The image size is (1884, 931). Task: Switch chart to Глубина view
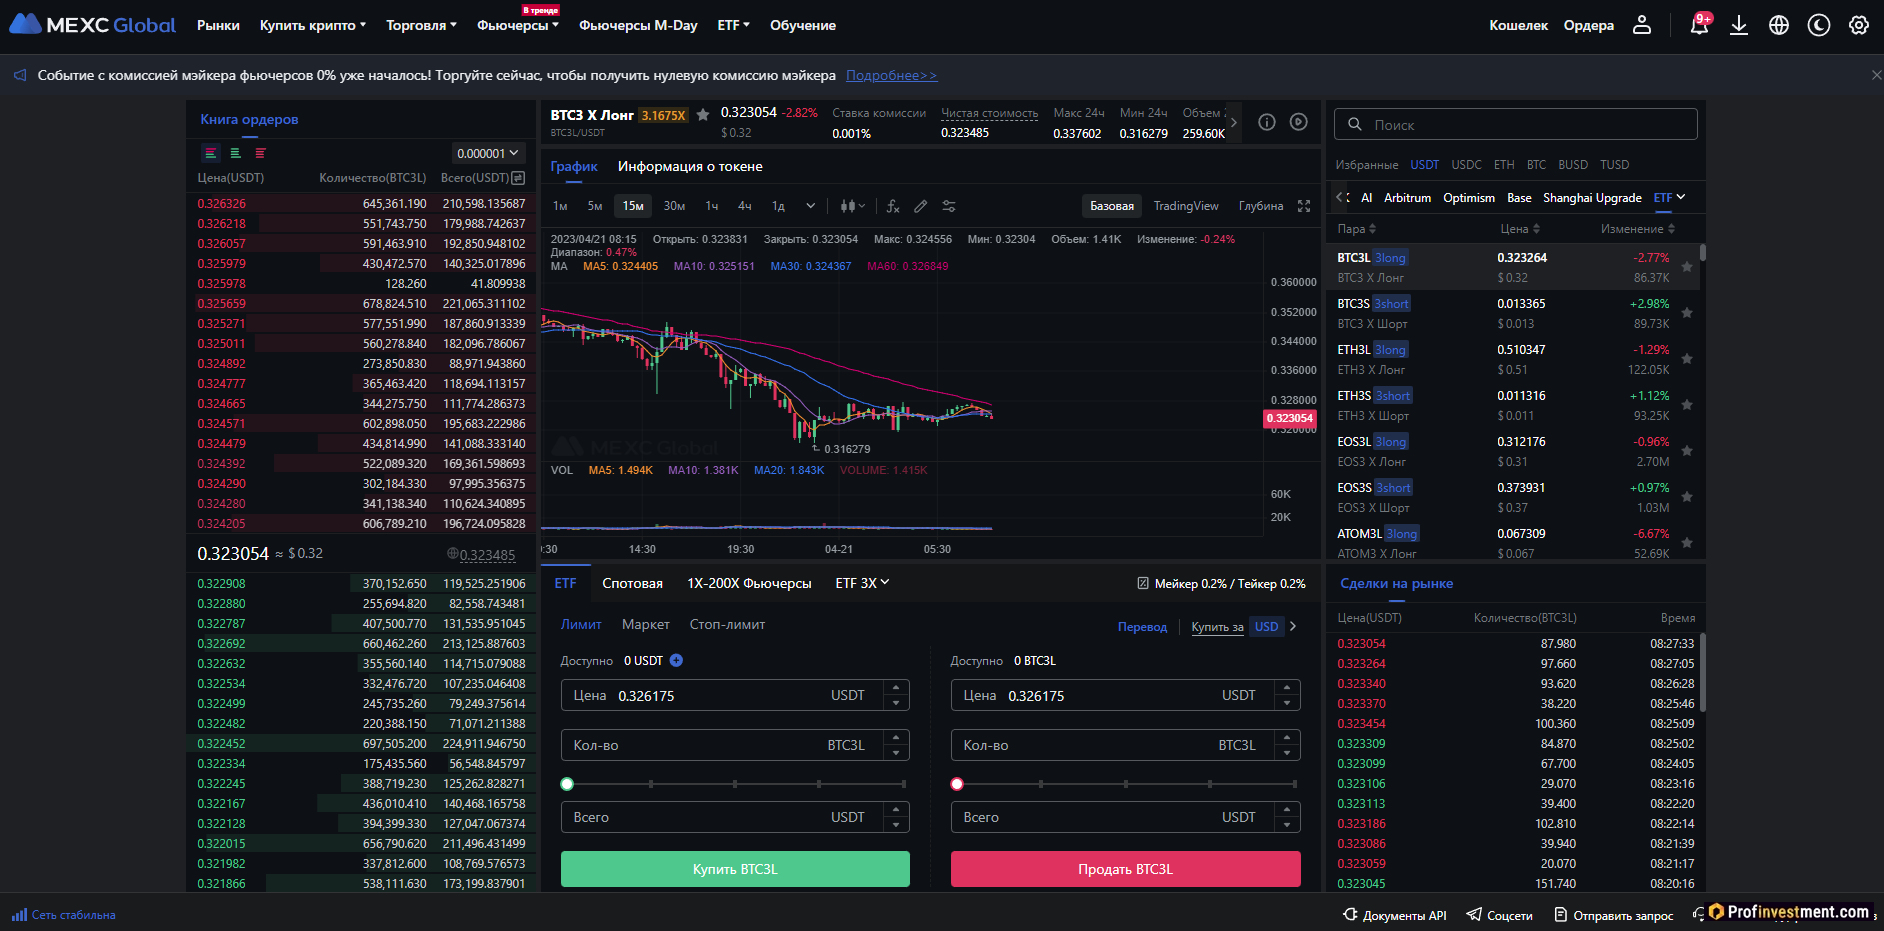tap(1261, 206)
